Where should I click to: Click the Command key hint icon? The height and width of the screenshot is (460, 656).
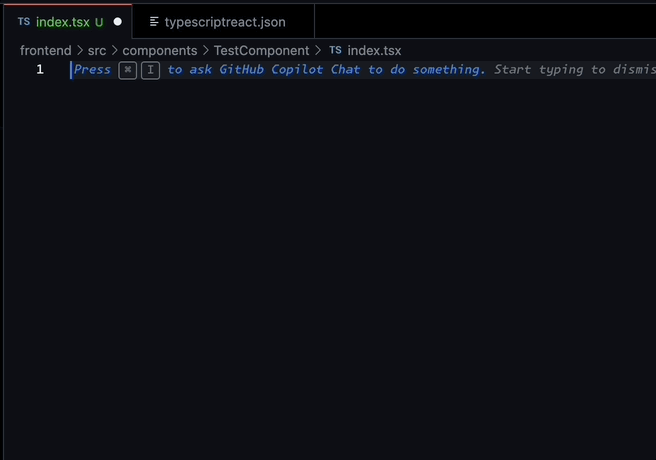(x=128, y=70)
